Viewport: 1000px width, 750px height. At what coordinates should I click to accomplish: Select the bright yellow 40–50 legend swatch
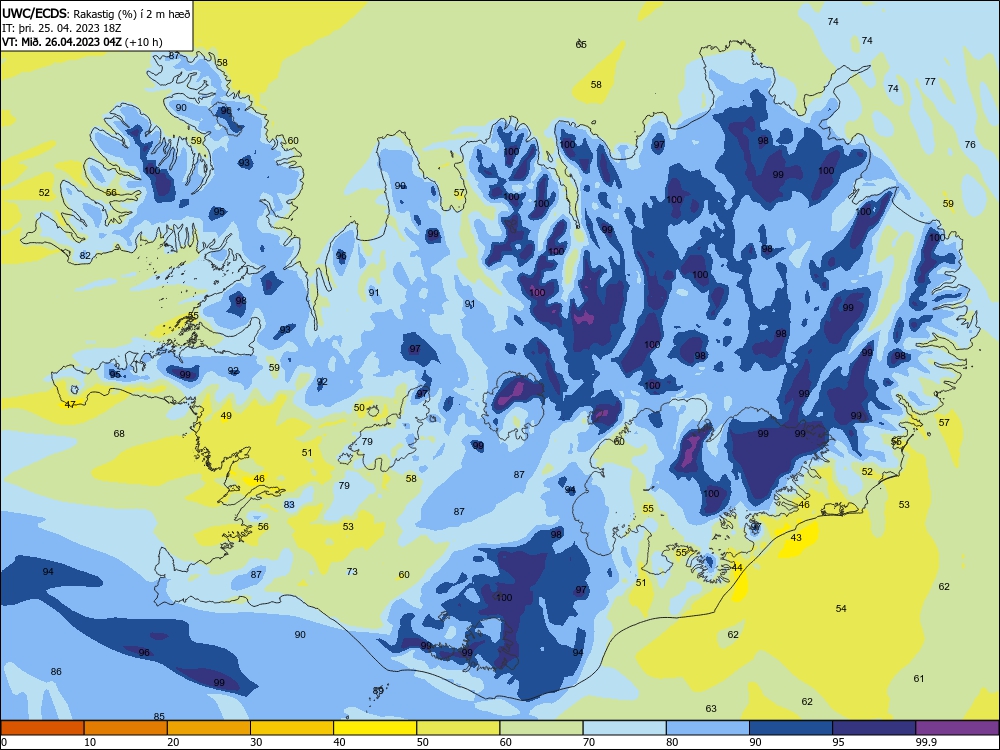[375, 728]
